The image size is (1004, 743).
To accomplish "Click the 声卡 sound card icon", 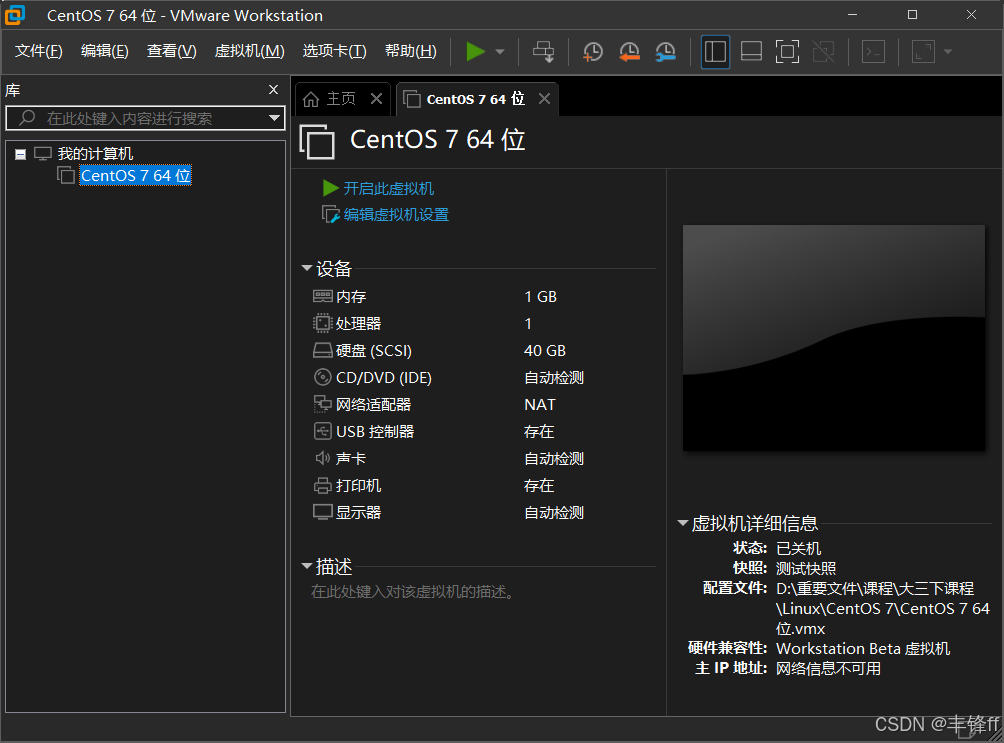I will 323,458.
